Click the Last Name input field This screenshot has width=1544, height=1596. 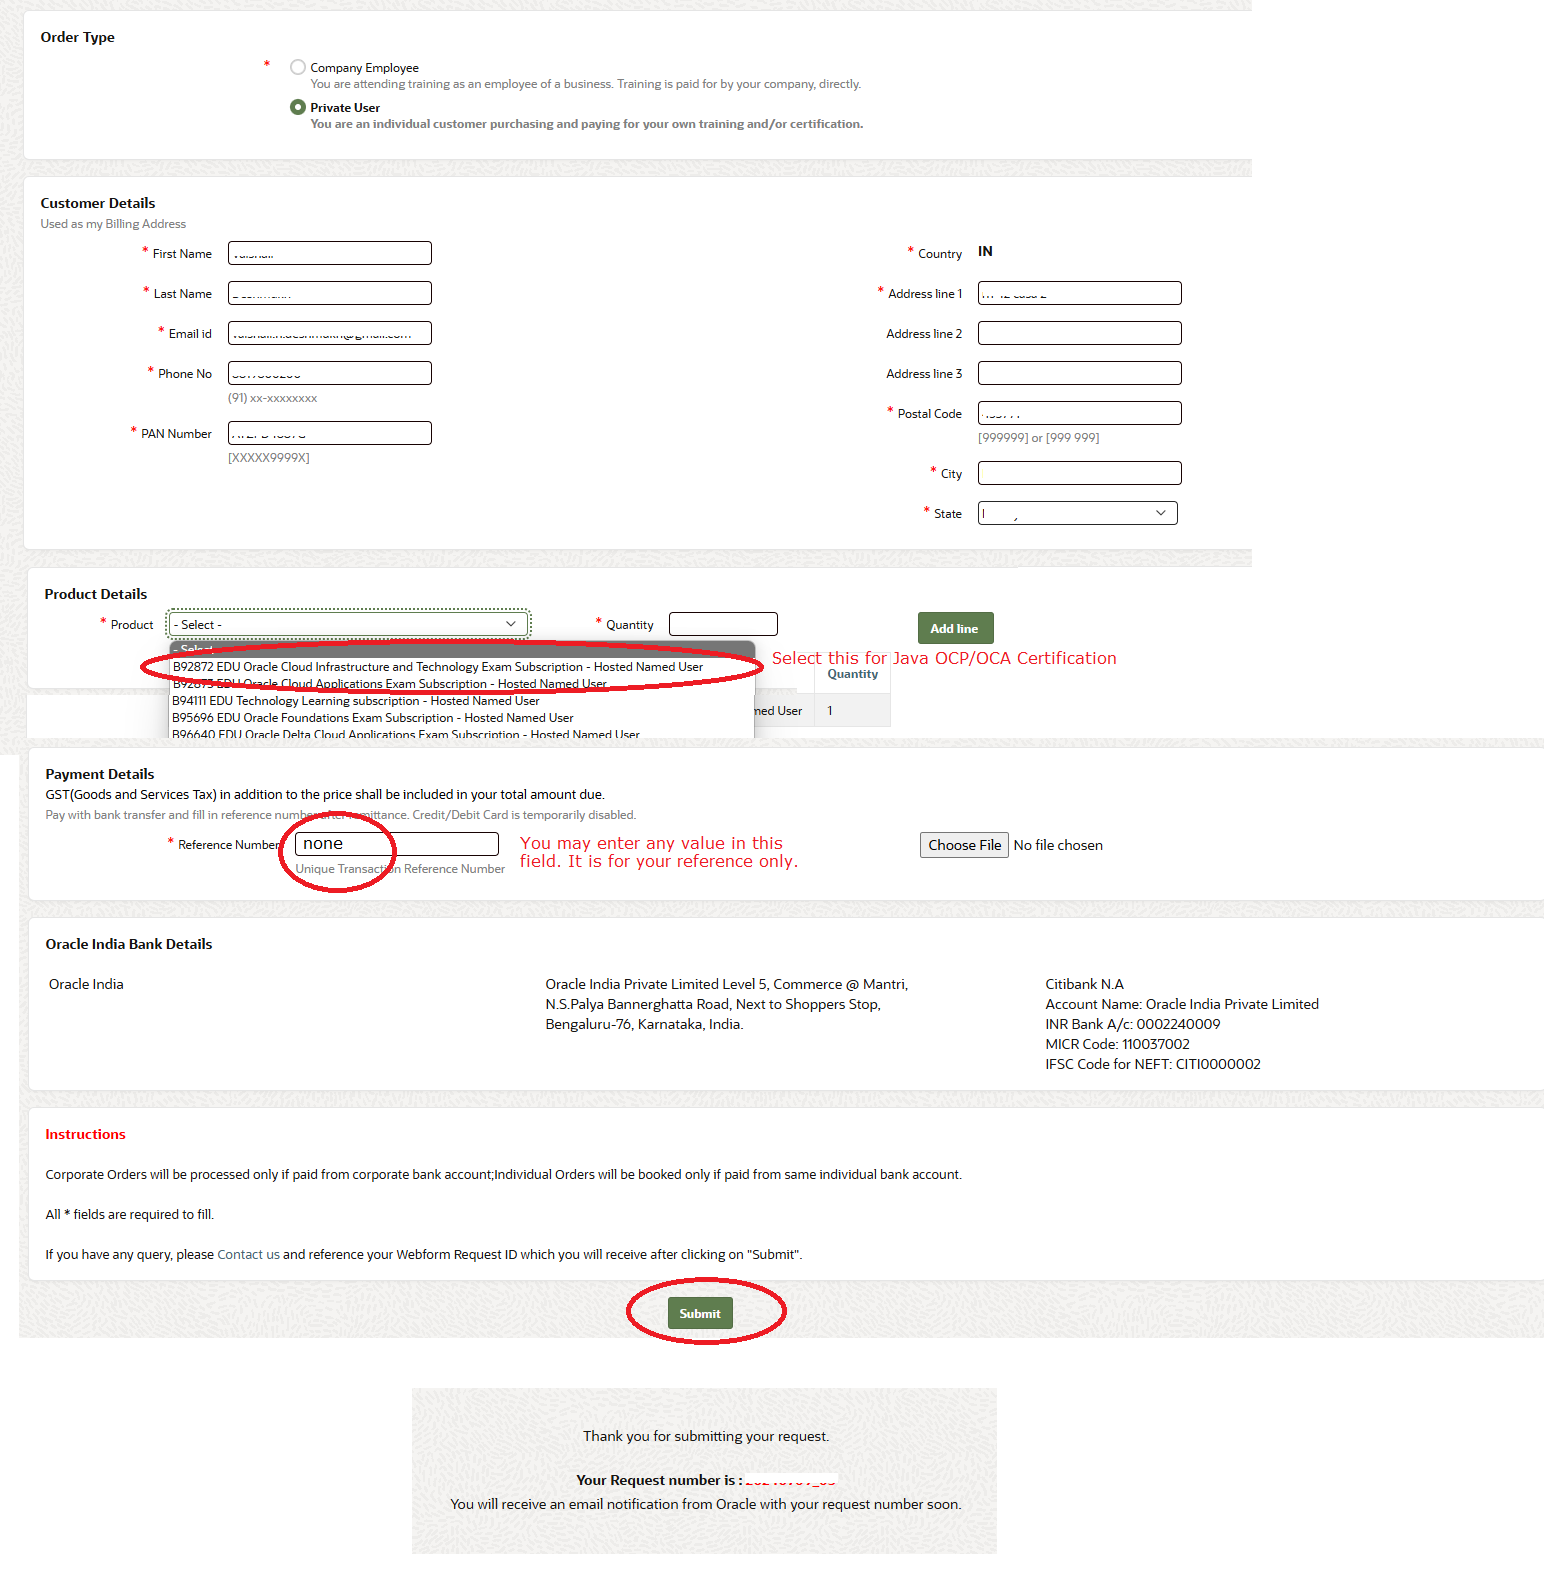click(330, 293)
